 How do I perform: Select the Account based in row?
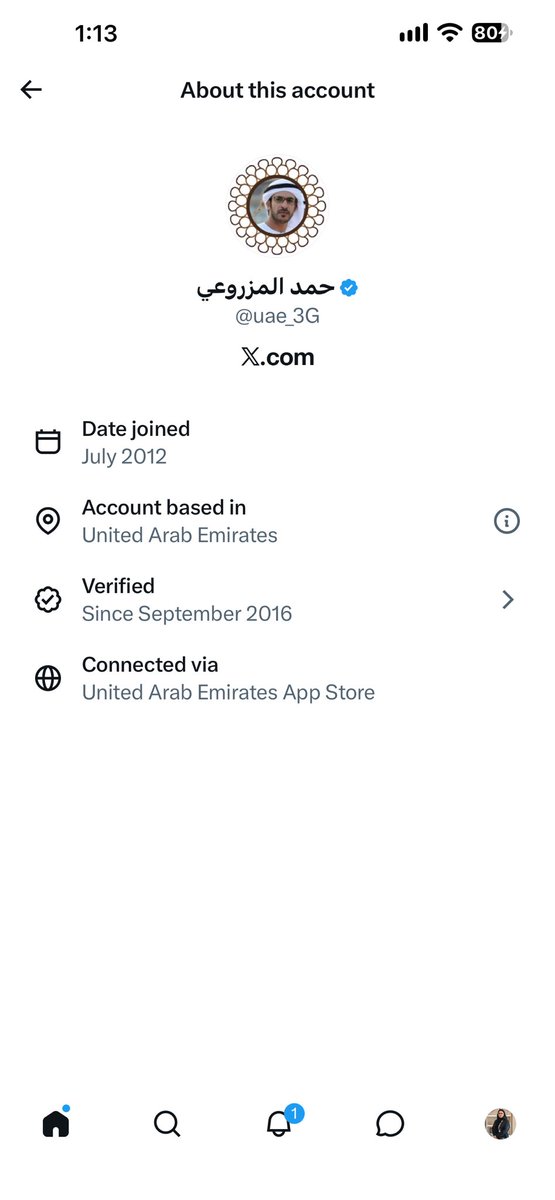(x=277, y=521)
